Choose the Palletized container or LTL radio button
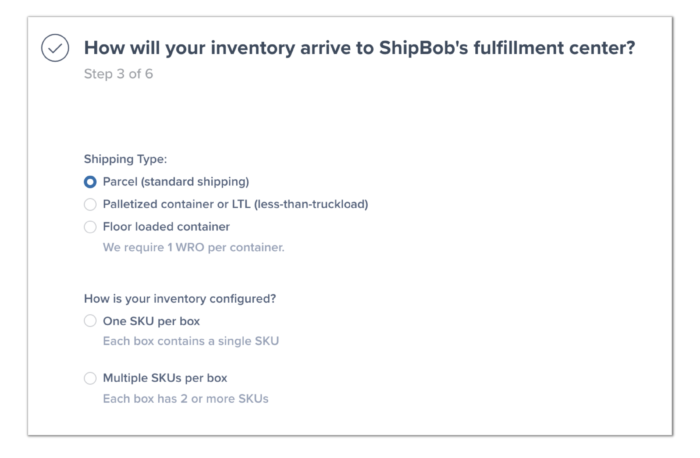This screenshot has height=458, width=700. 90,204
